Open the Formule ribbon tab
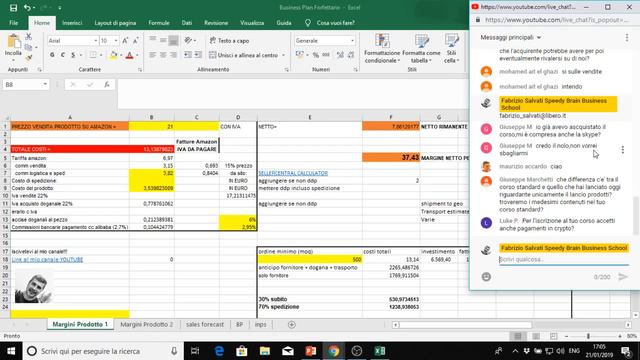Screen dimensions: 640x360 point(159,23)
